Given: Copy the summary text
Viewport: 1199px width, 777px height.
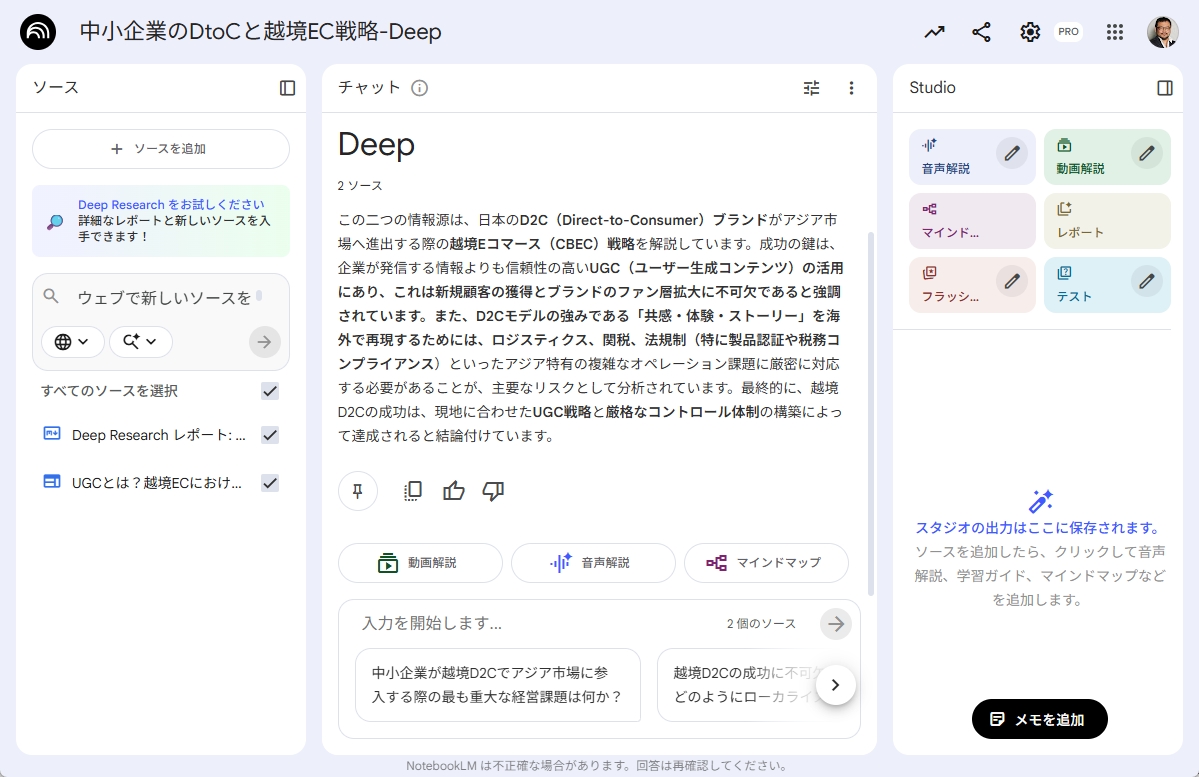Looking at the screenshot, I should (411, 491).
